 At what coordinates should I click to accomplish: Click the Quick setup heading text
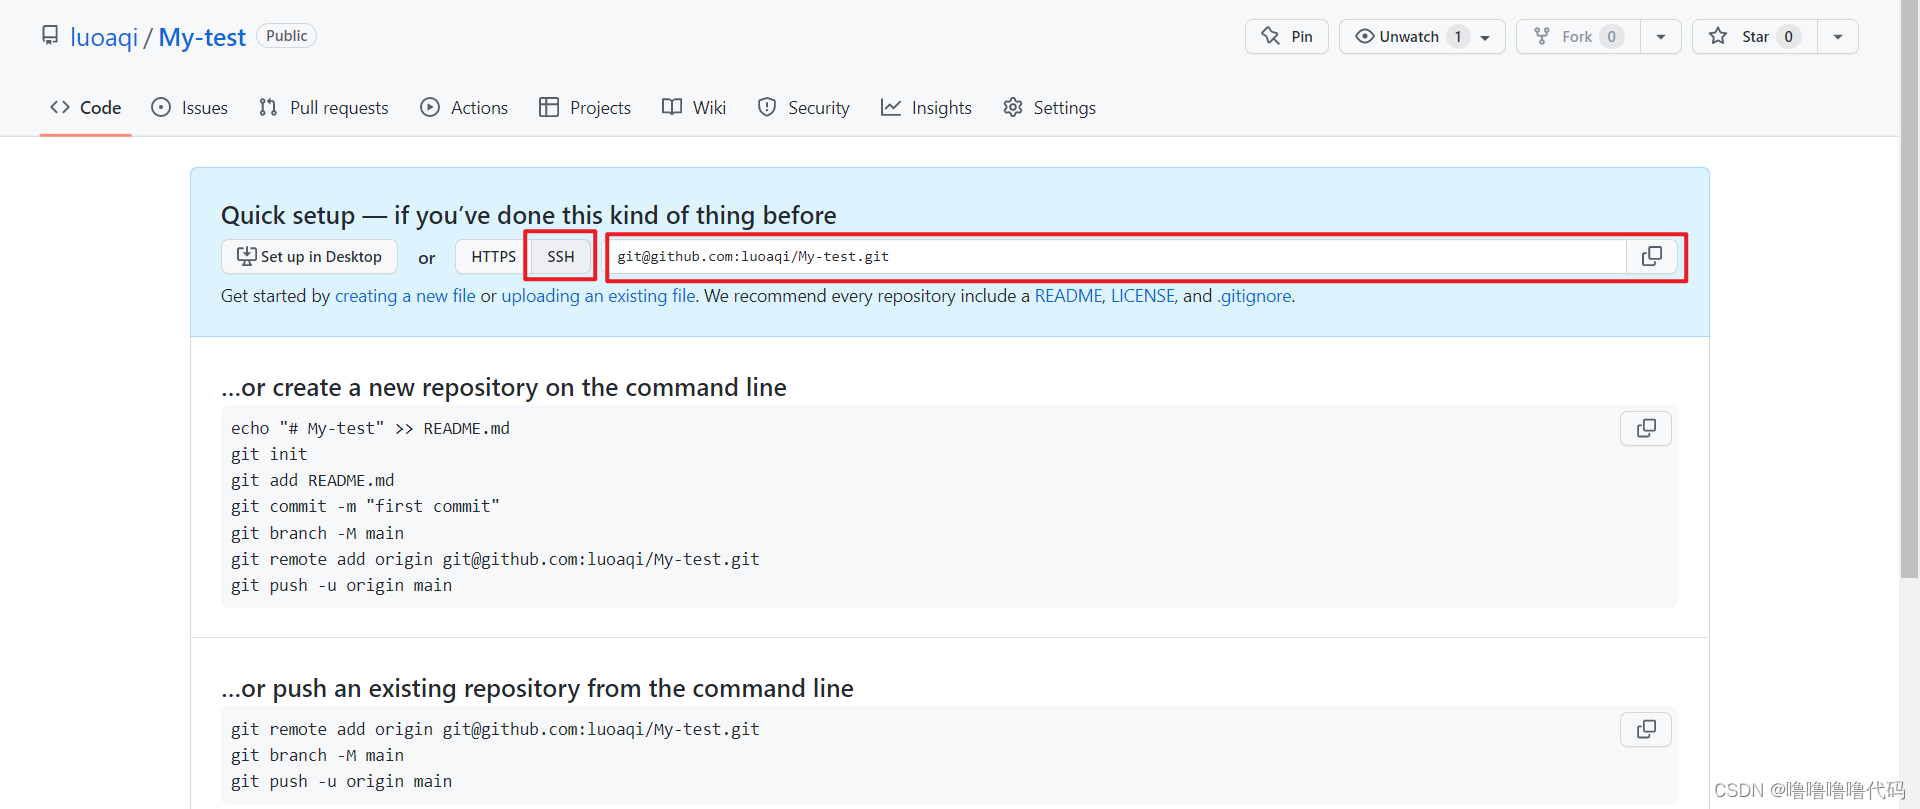pos(529,215)
